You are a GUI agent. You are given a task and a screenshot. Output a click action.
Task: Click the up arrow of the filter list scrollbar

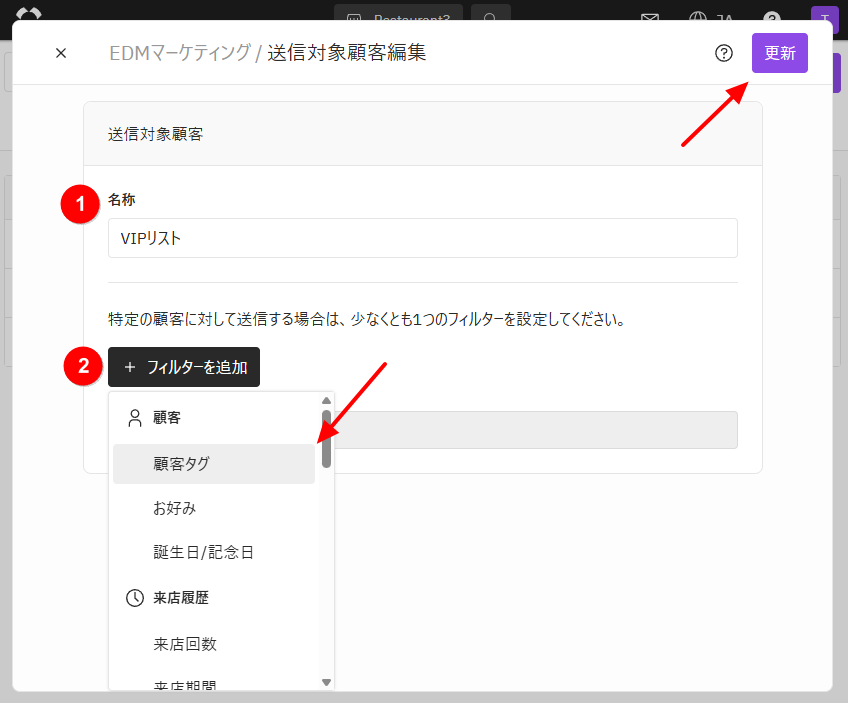pos(326,401)
